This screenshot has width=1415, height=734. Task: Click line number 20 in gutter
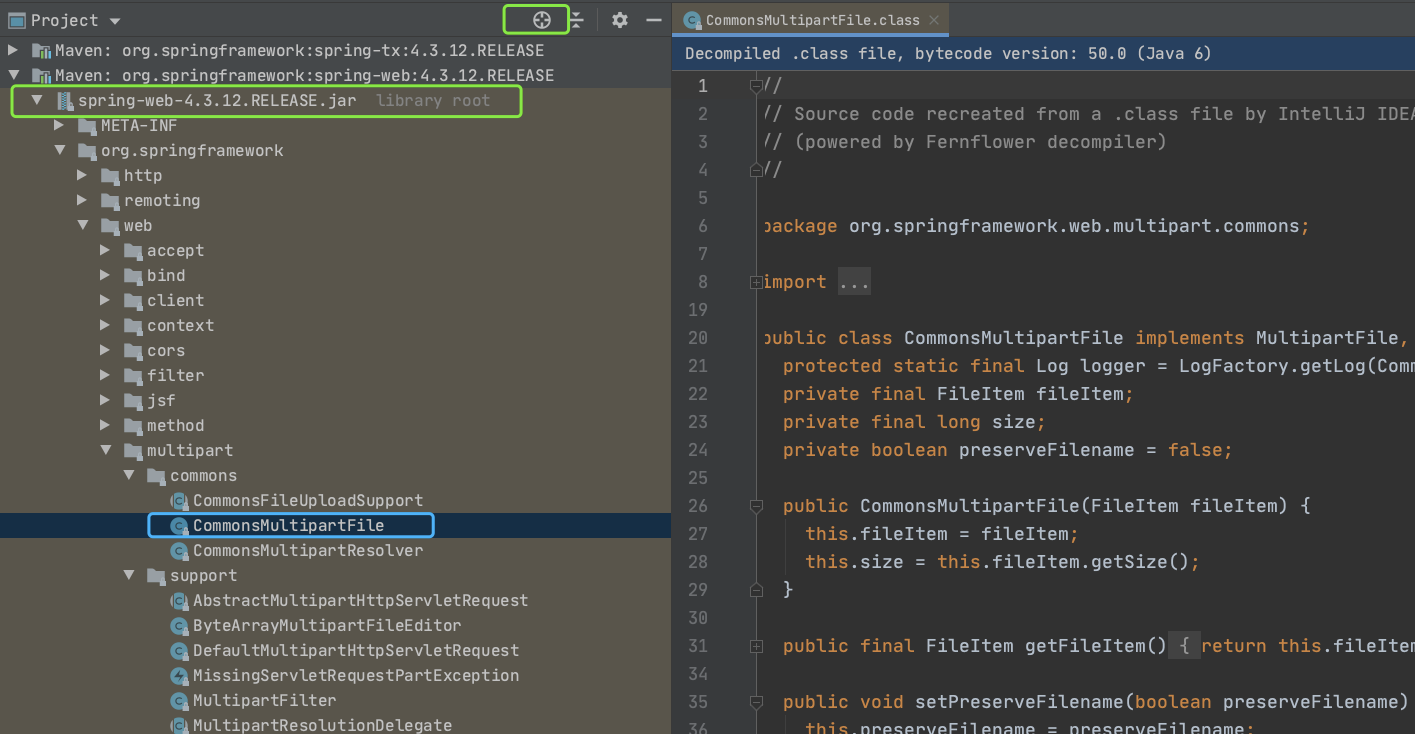(x=697, y=338)
